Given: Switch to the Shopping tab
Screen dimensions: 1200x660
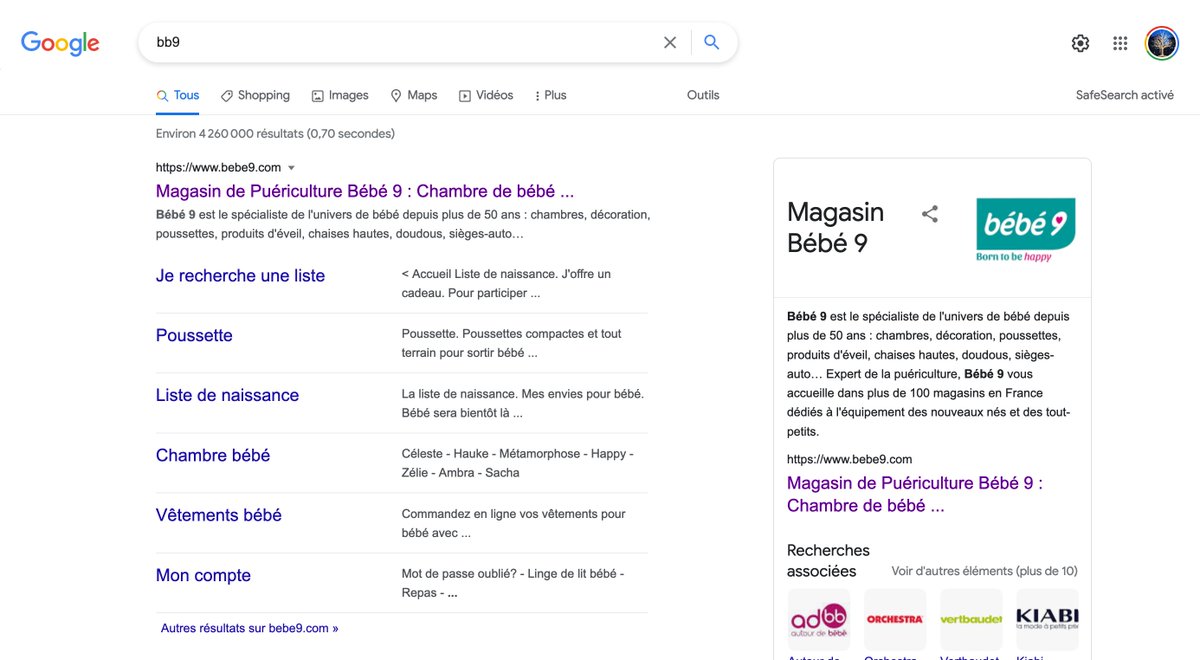Looking at the screenshot, I should [x=255, y=95].
